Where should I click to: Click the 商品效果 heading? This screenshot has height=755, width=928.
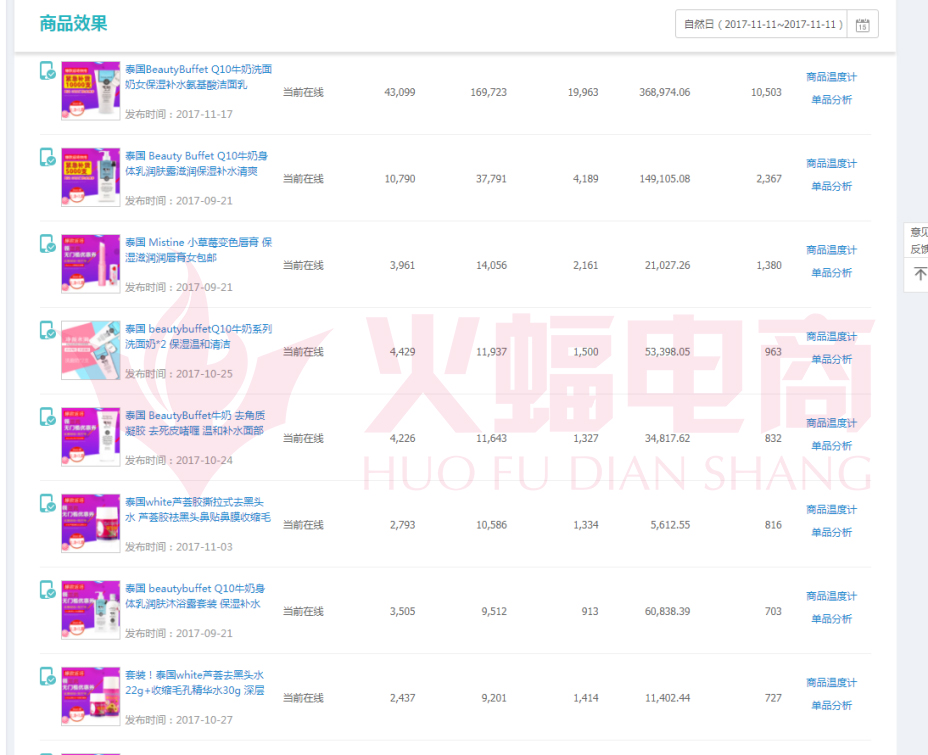pos(73,24)
